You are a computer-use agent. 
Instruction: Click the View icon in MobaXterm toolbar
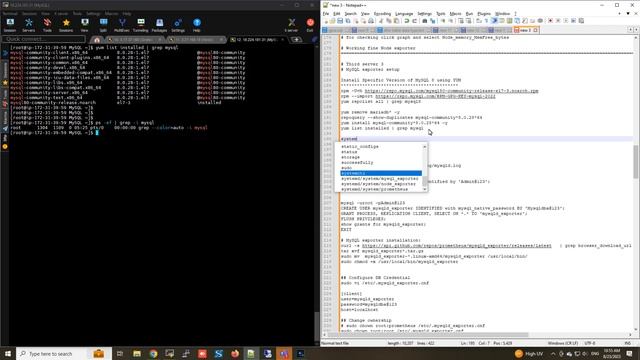tap(84, 25)
